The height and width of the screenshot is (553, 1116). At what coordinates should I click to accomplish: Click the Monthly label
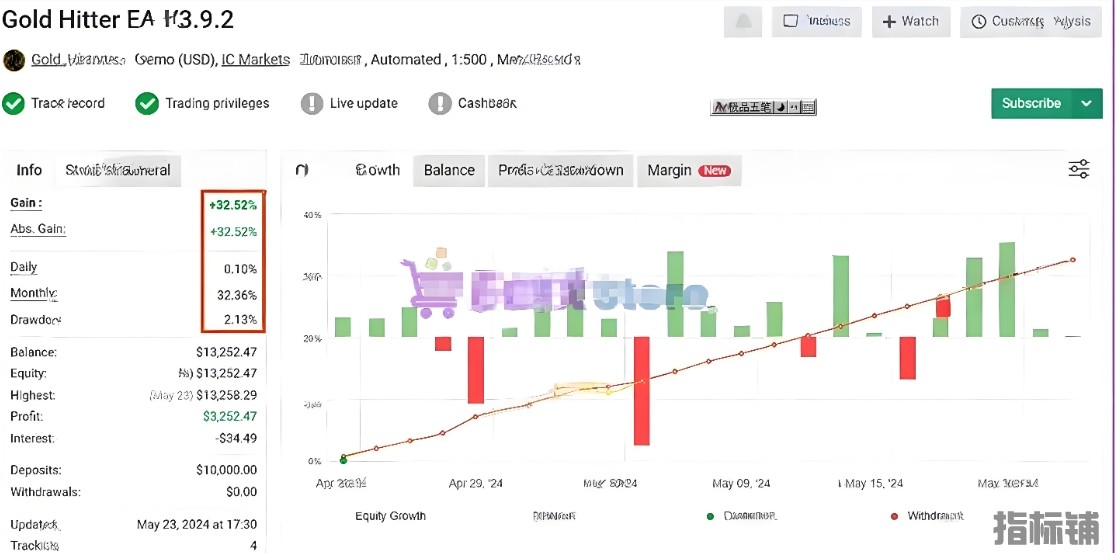[33, 293]
